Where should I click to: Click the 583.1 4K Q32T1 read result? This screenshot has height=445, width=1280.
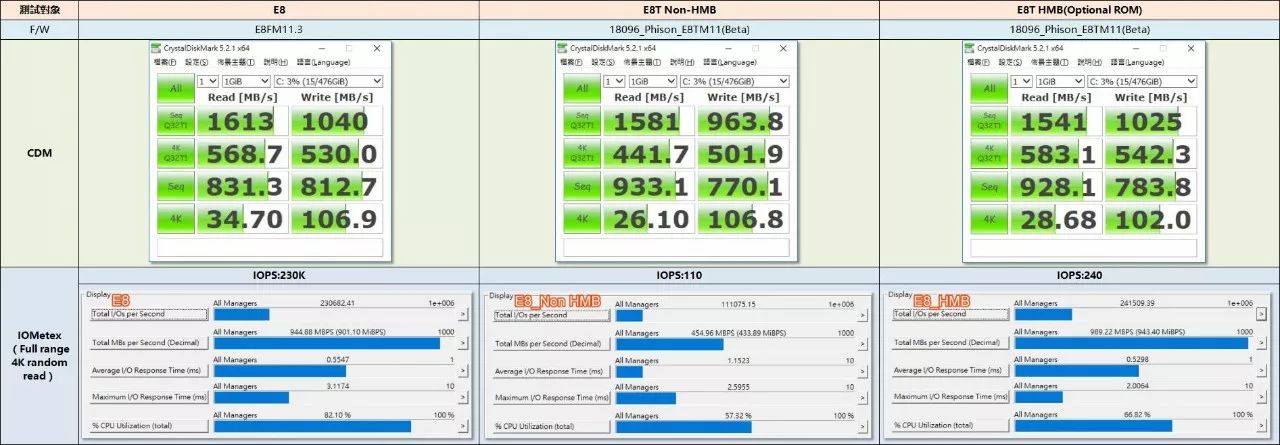point(1055,153)
